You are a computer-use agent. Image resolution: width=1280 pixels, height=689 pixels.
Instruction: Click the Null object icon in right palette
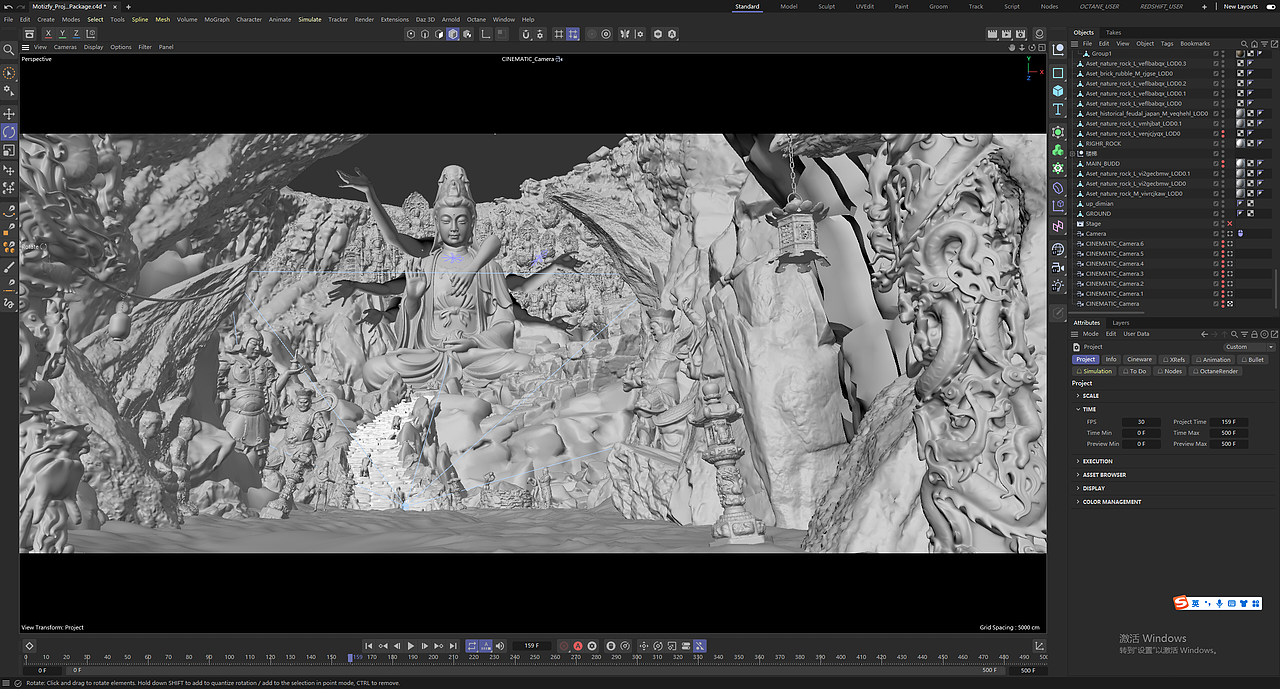[1058, 50]
